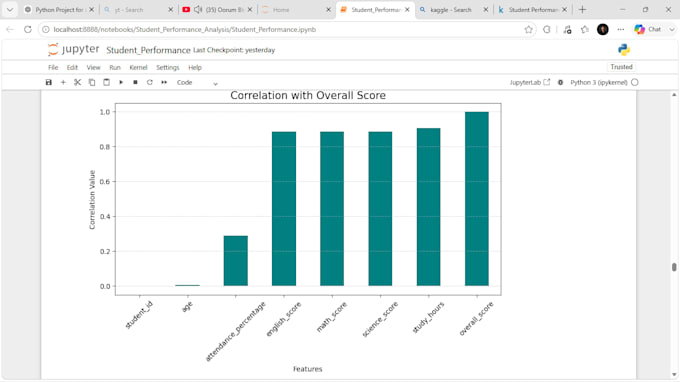Open the Kernel menu
Screen dimensions: 680x382
click(x=138, y=68)
